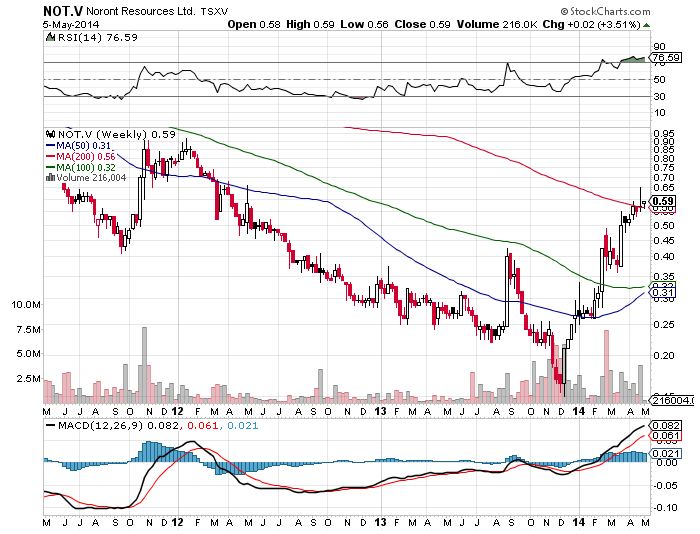Click the RSI 76.59 value flag
The height and width of the screenshot is (534, 700).
(661, 59)
